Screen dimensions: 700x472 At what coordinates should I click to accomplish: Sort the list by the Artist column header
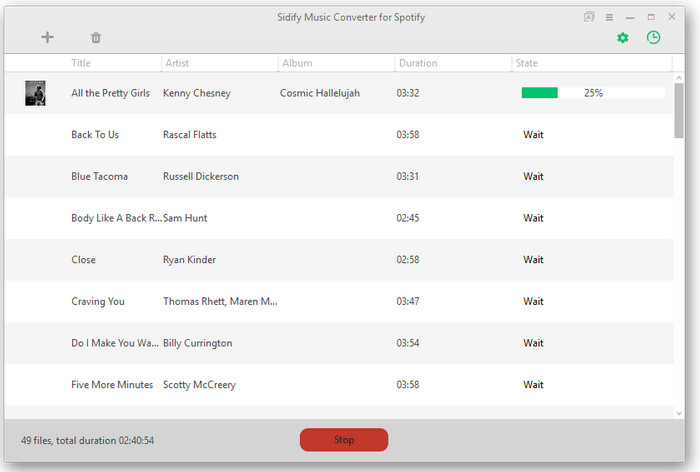point(177,63)
